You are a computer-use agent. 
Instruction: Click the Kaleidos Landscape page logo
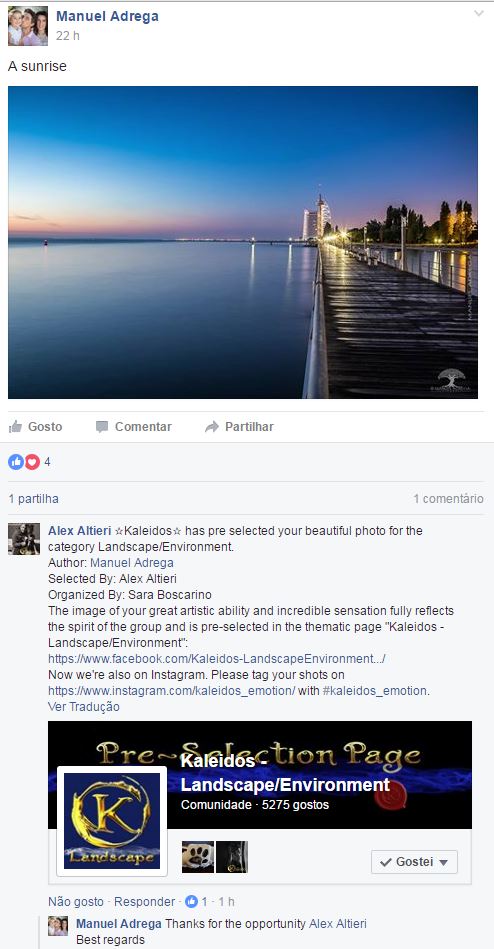[x=112, y=821]
